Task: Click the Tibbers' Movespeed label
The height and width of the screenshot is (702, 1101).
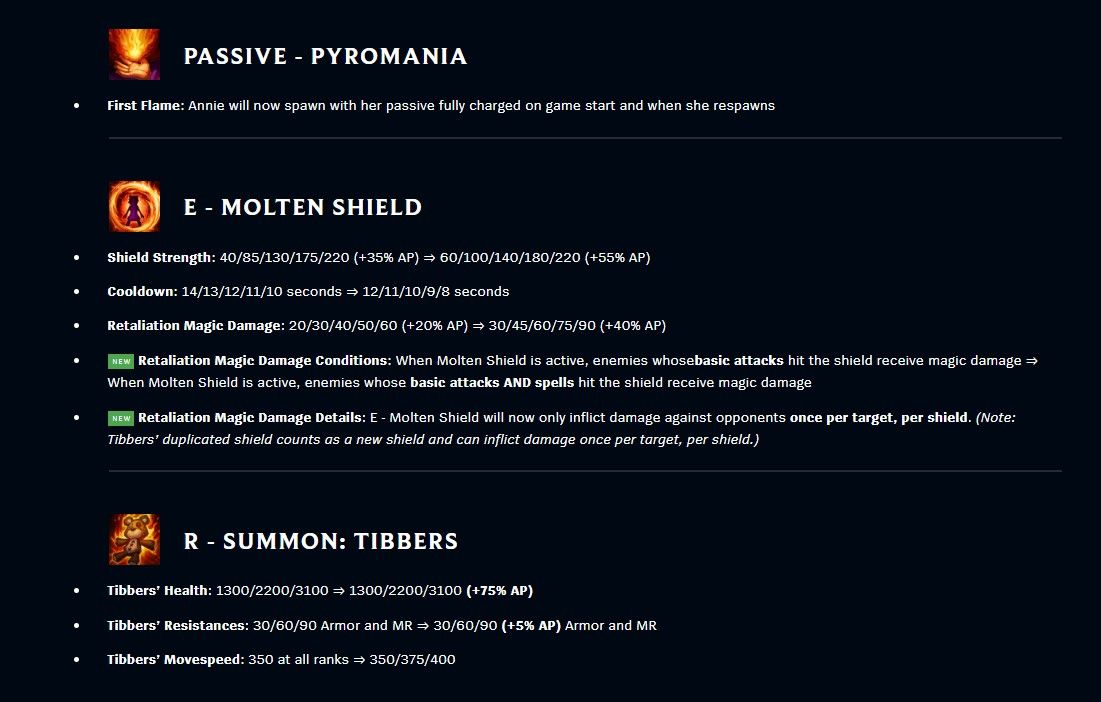Action: 176,659
